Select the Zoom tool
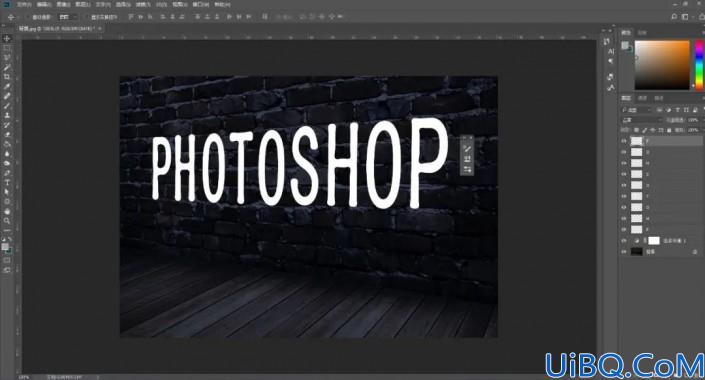705x380 pixels. (7, 221)
